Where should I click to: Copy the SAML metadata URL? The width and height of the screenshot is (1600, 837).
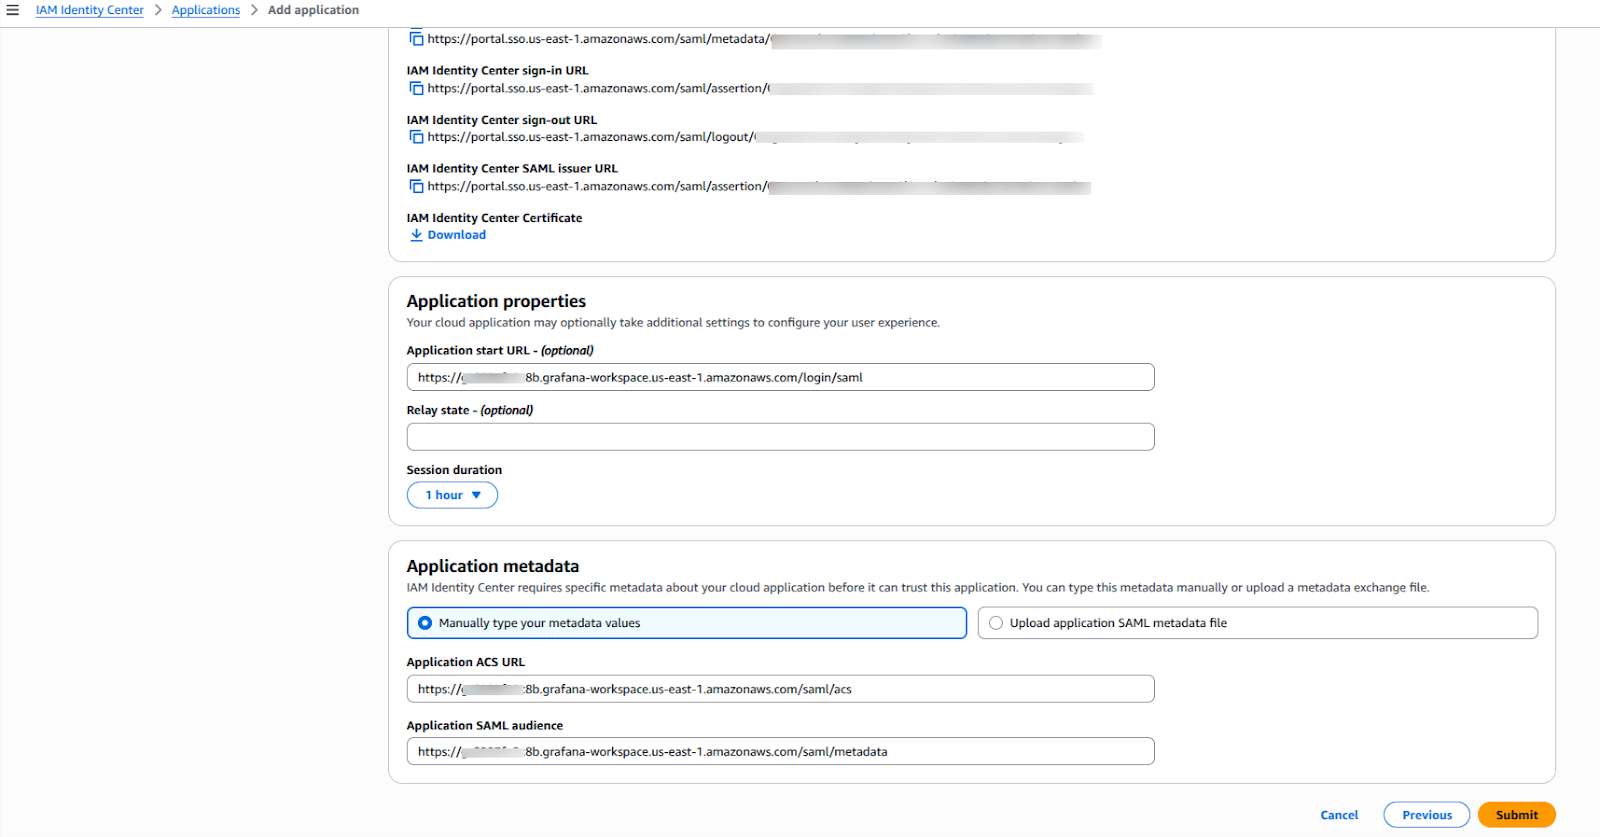pyautogui.click(x=416, y=39)
